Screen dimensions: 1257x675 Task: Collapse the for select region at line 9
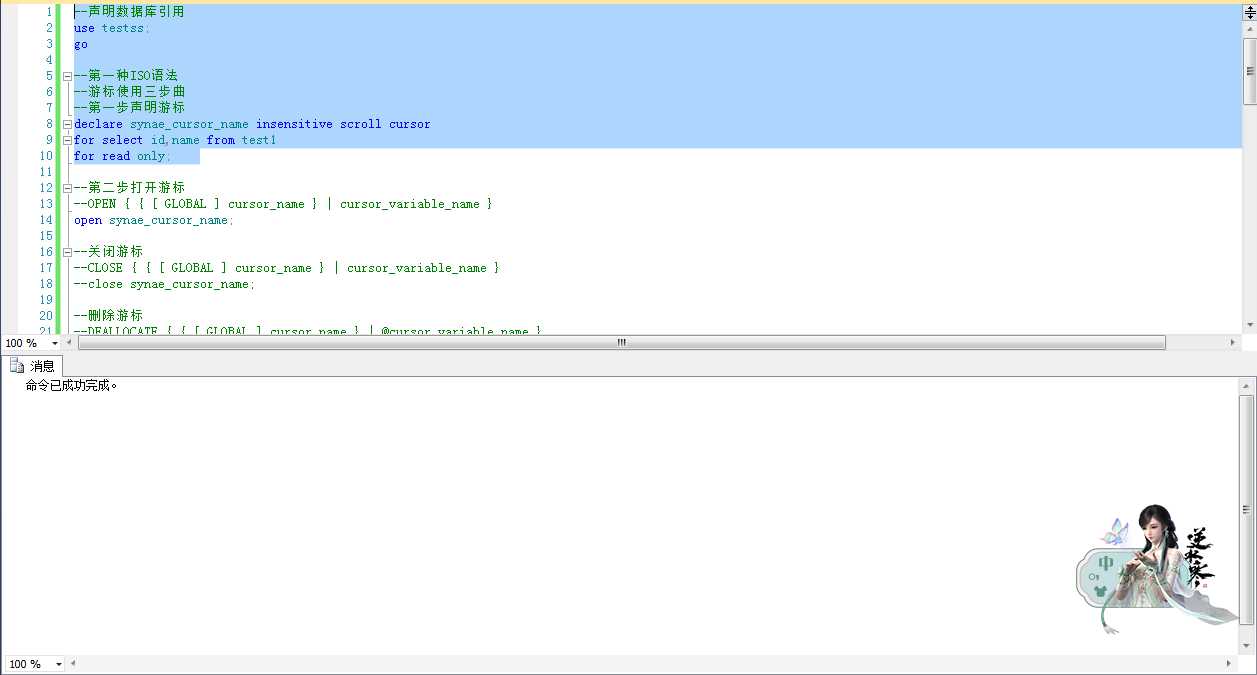coord(67,140)
